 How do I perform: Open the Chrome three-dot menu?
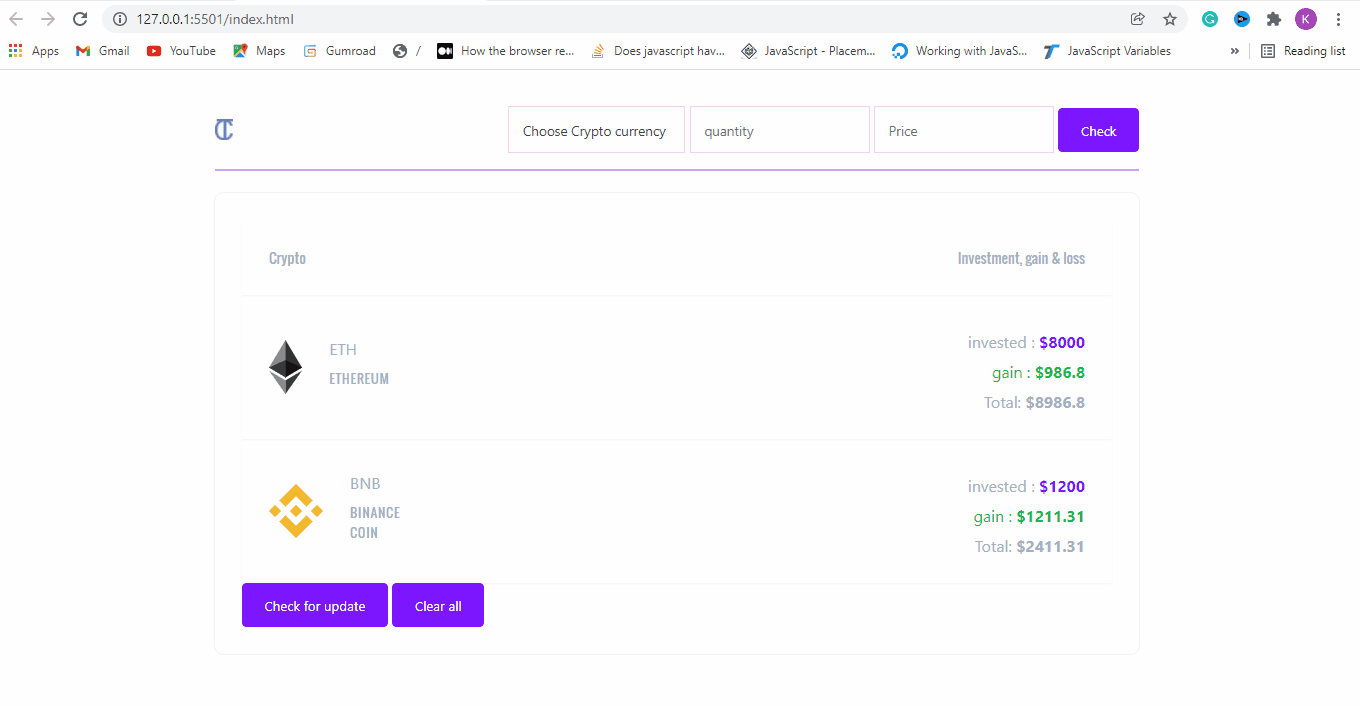1338,19
